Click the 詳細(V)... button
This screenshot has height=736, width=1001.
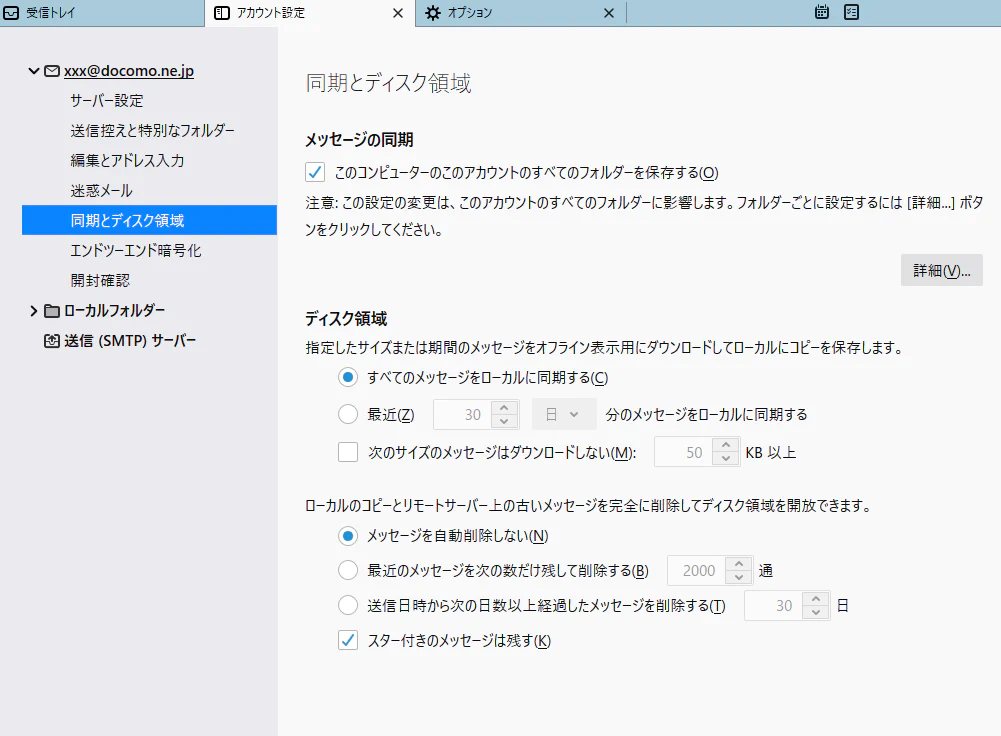[942, 271]
